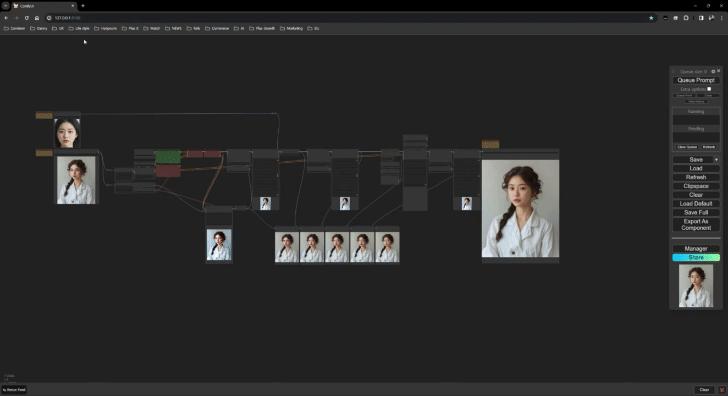
Task: Open the browser side panel icon
Action: click(x=701, y=18)
